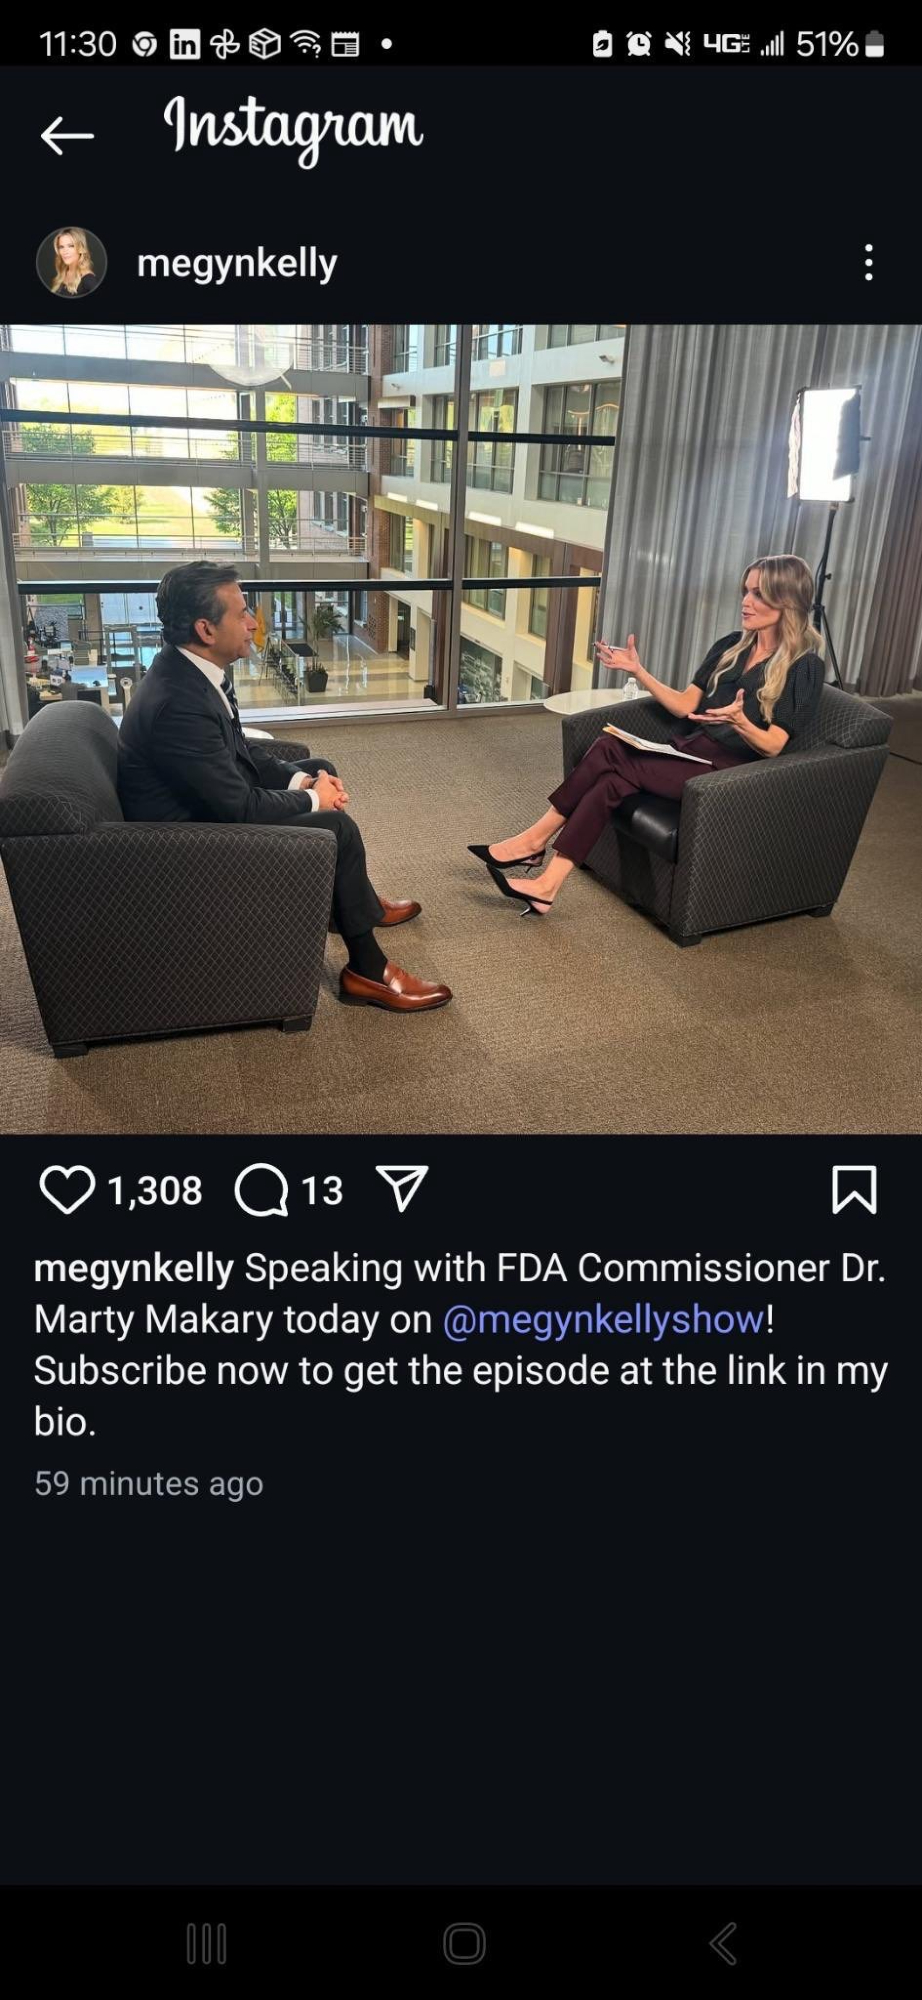Open comments via the speech bubble icon
Screen dimensions: 922x2000
coord(261,1190)
